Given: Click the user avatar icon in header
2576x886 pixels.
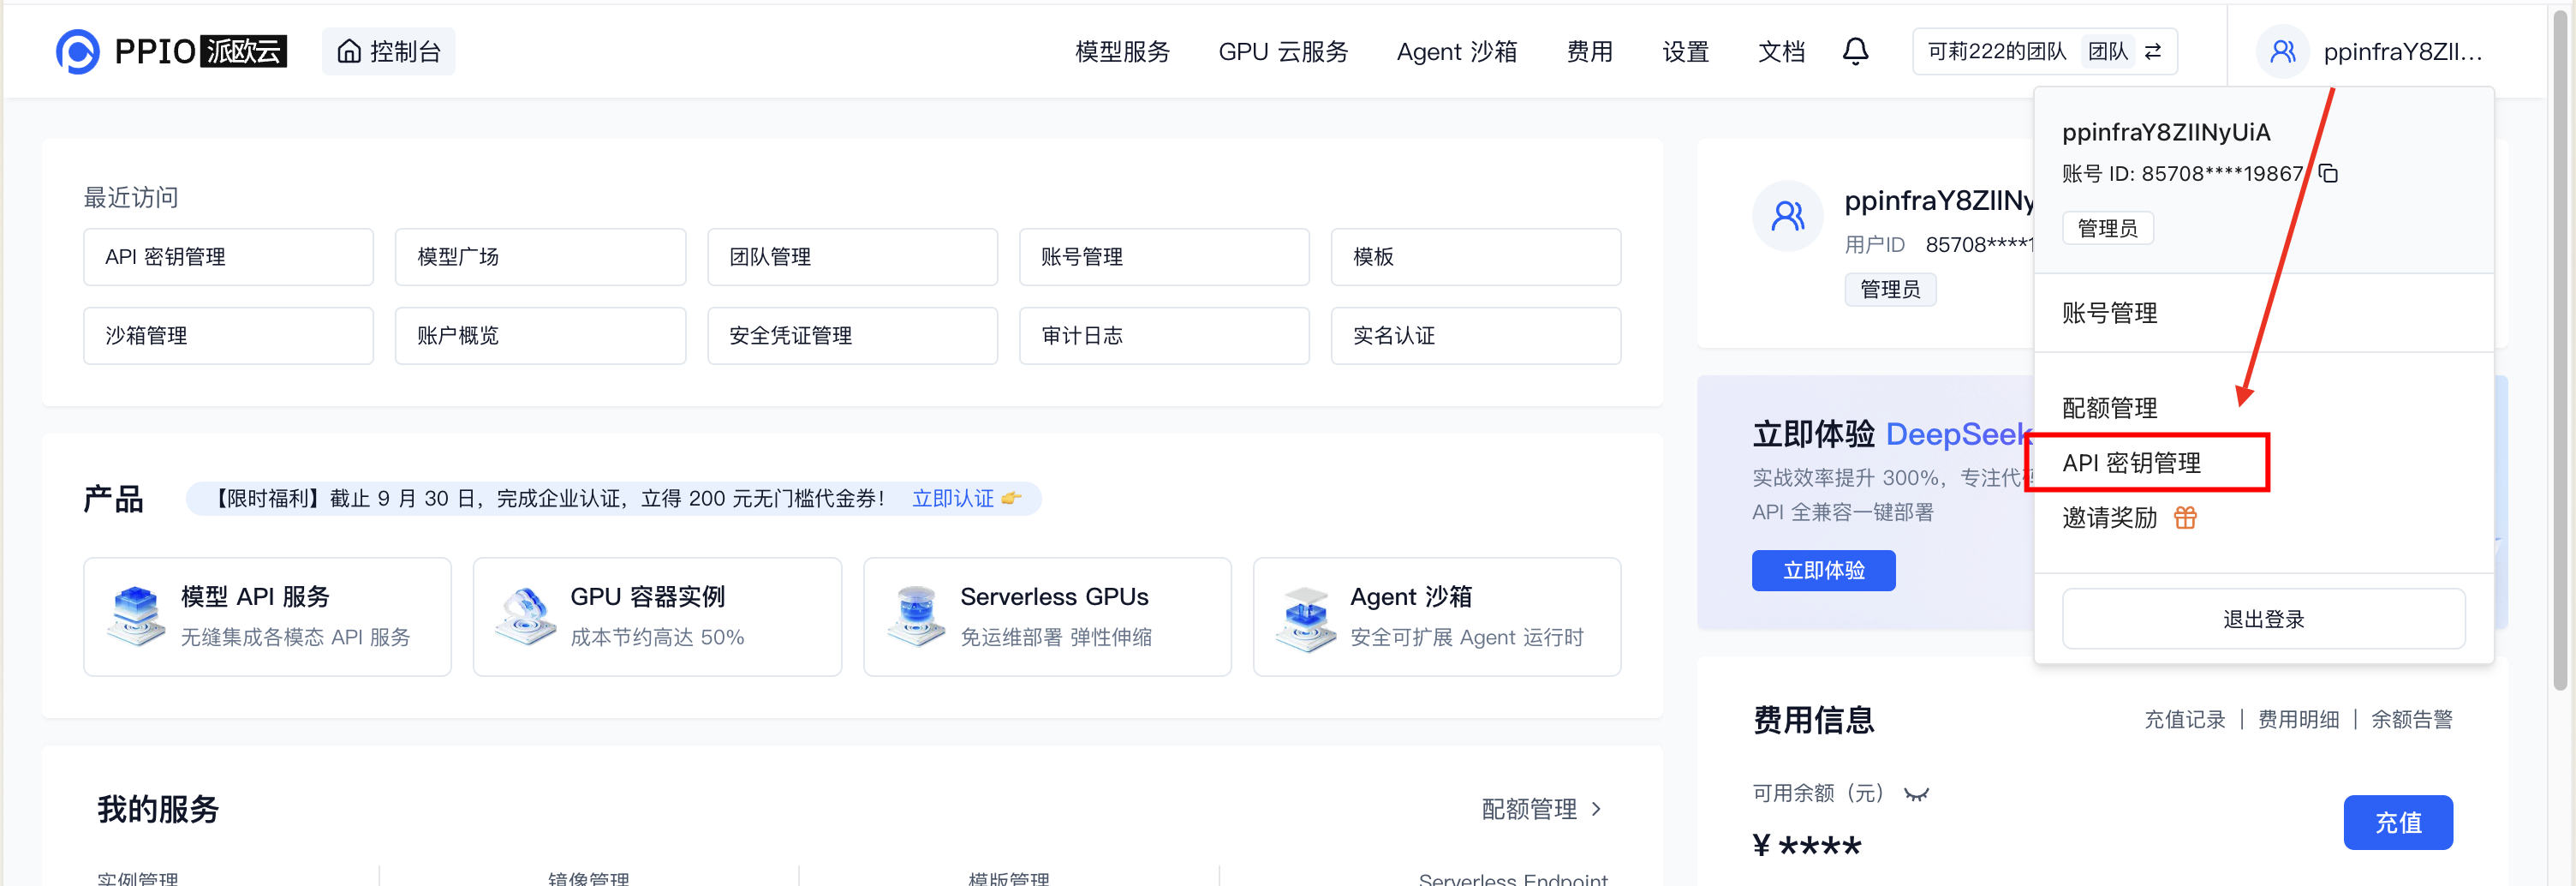Looking at the screenshot, I should [2281, 51].
